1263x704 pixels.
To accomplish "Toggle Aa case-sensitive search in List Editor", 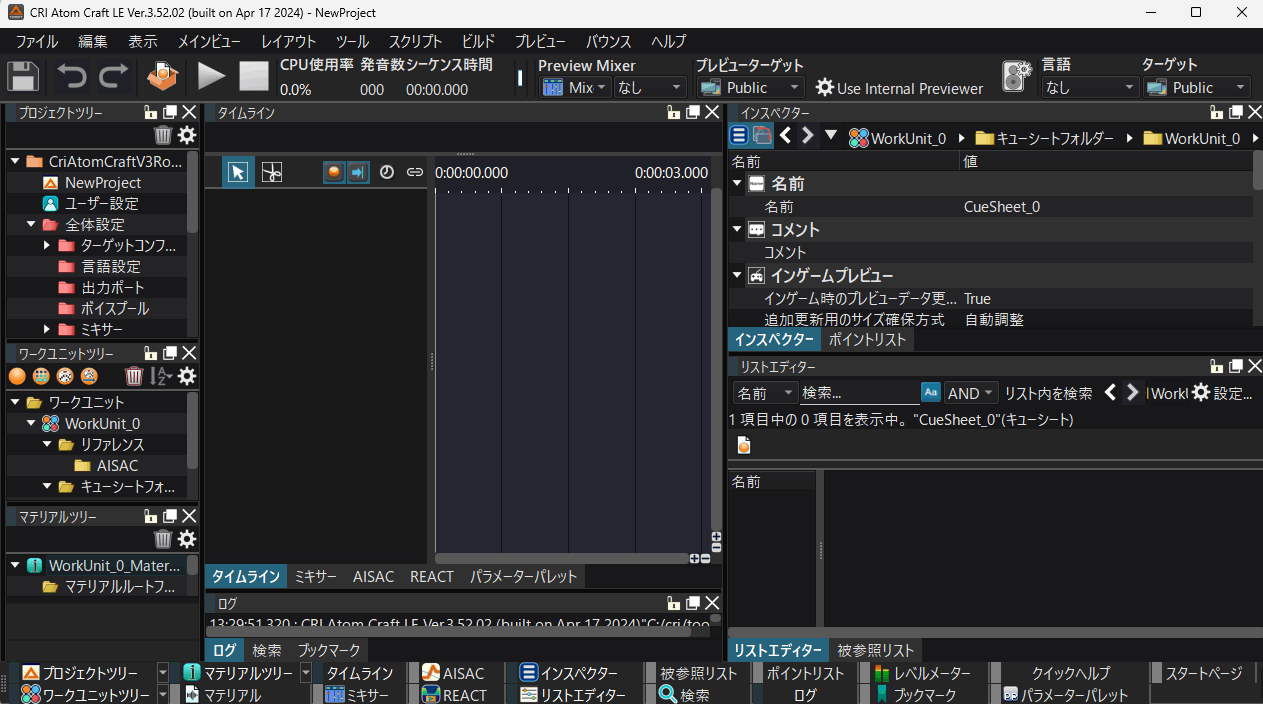I will point(931,393).
